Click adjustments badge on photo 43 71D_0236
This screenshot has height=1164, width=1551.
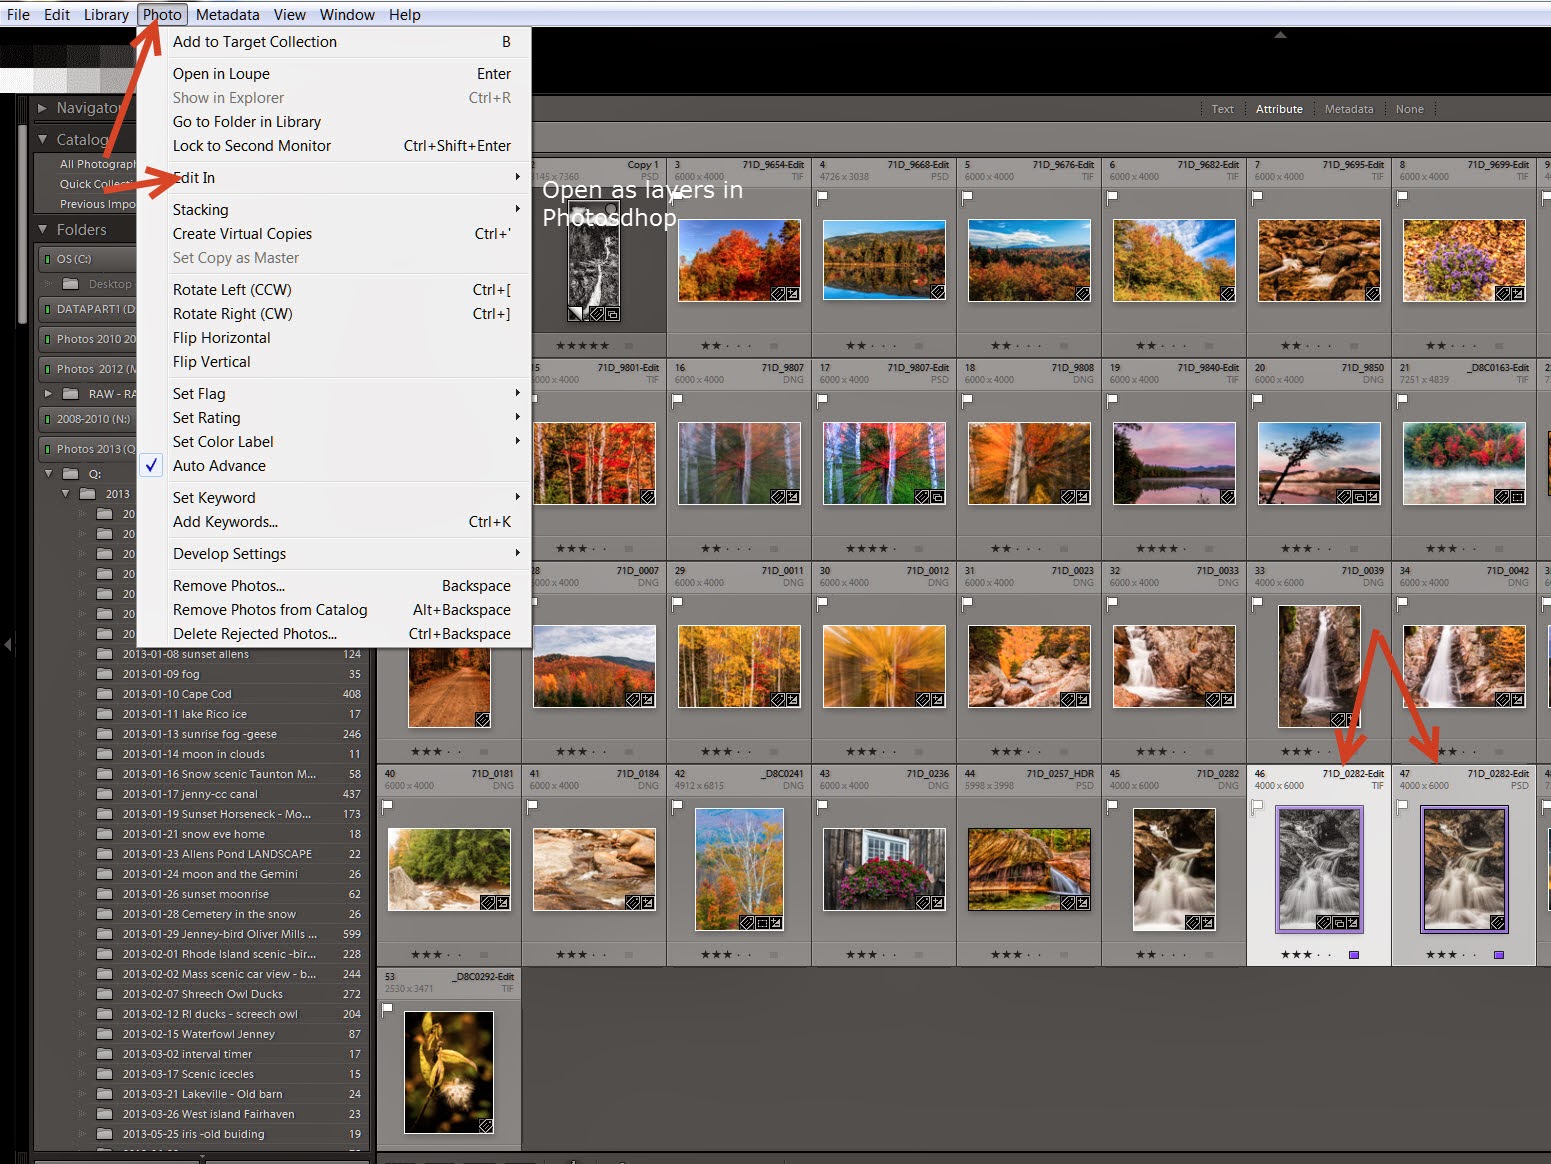tap(938, 902)
